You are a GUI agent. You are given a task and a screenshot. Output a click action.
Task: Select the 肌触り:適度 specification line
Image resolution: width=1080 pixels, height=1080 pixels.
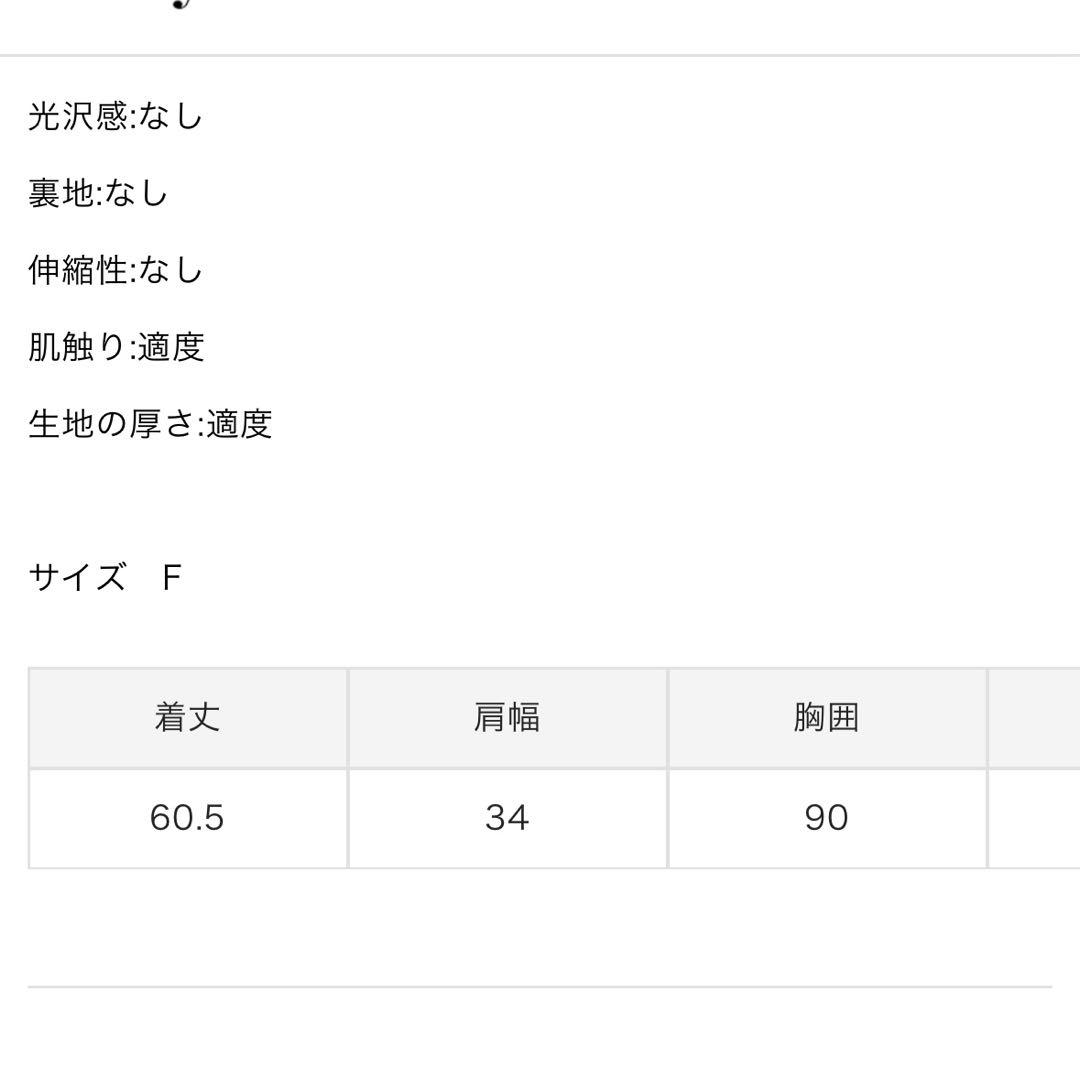point(116,348)
